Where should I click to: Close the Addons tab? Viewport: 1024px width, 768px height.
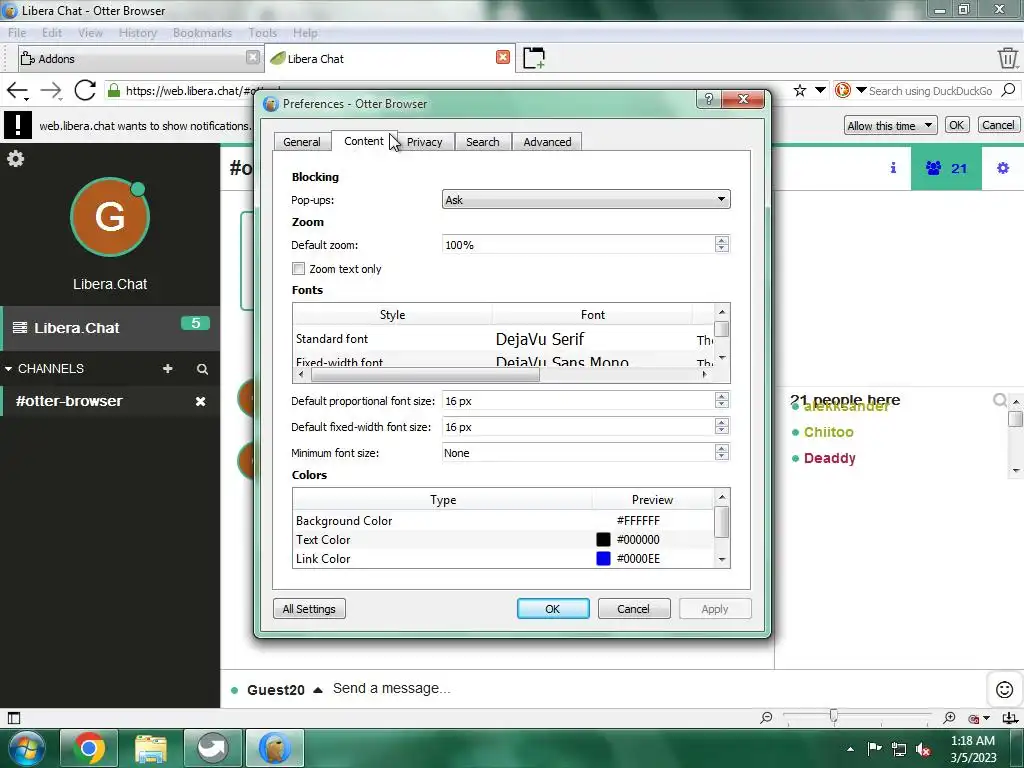(x=253, y=57)
